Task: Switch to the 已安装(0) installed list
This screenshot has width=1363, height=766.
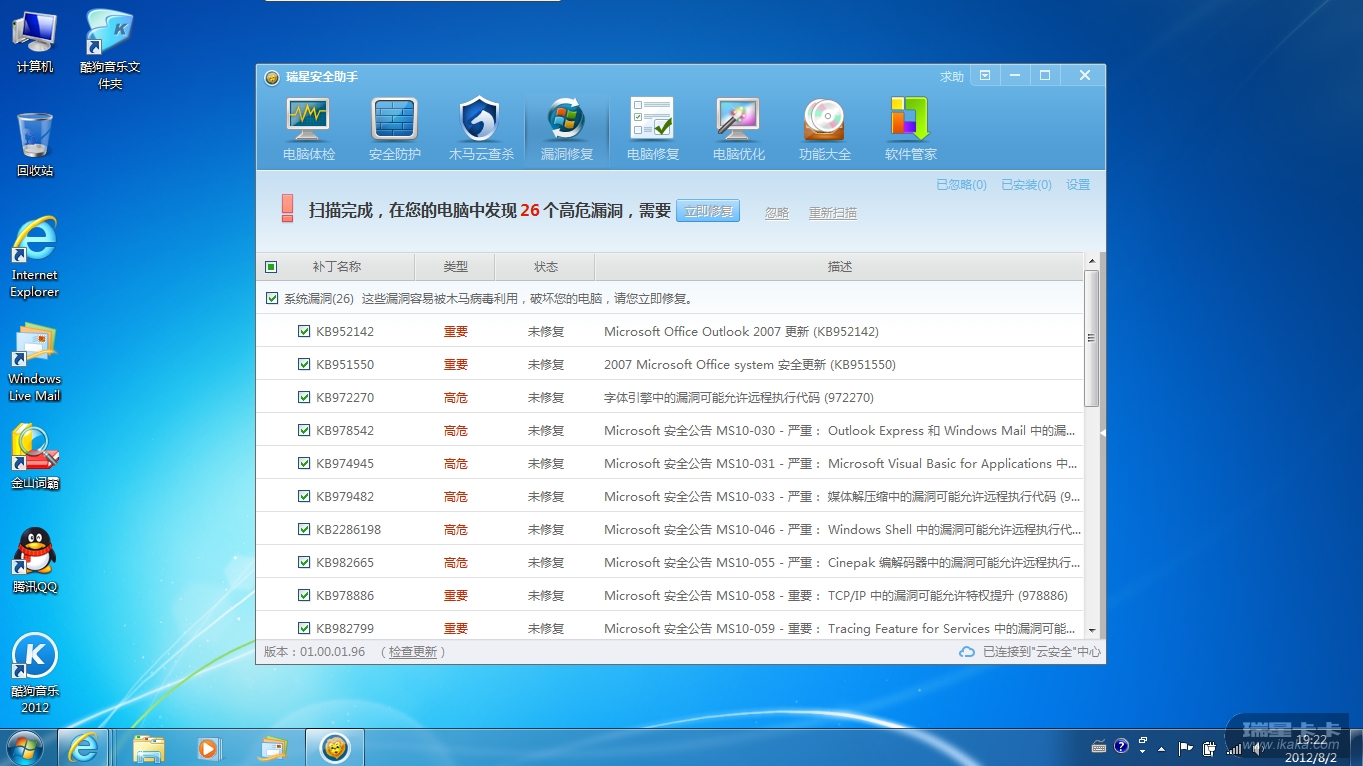Action: [1026, 185]
